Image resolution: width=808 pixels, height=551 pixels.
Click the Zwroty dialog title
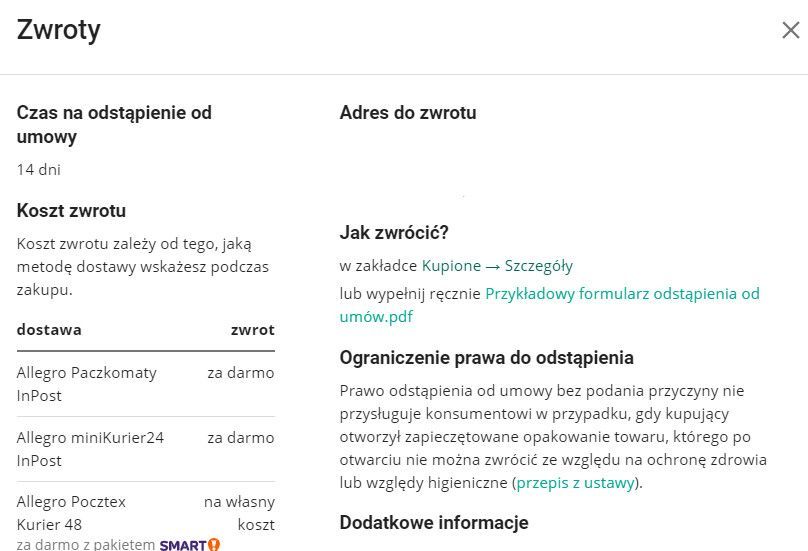click(59, 30)
